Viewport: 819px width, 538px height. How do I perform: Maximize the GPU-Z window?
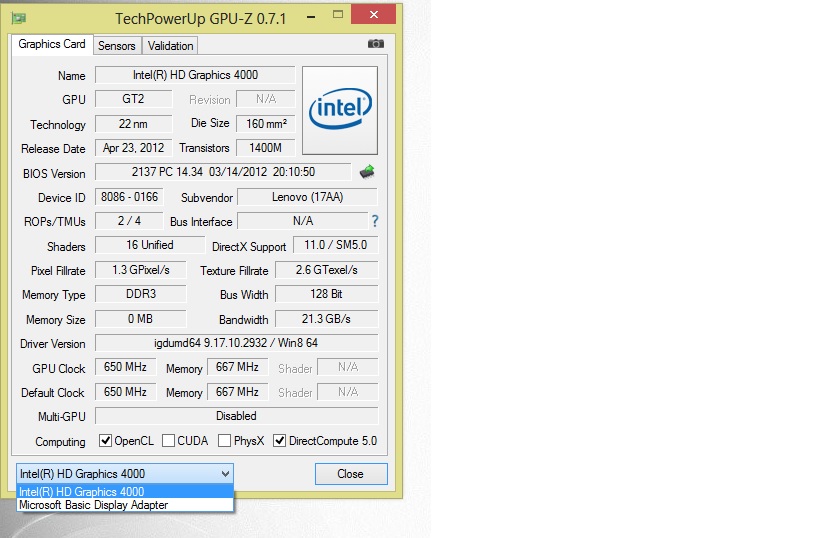(x=338, y=15)
